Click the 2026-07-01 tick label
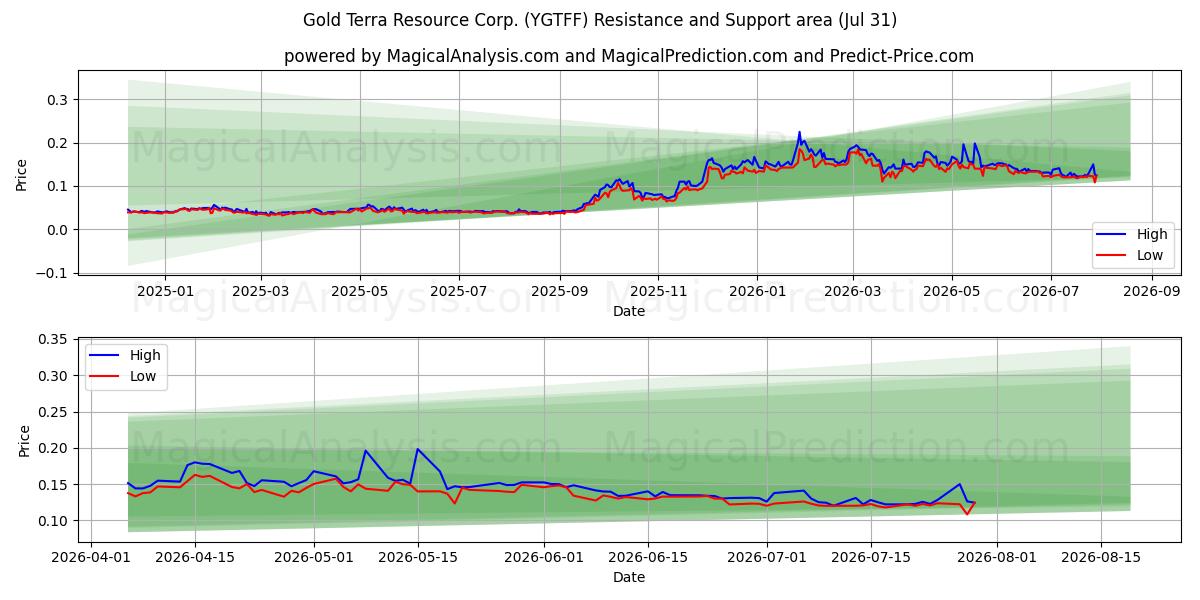This screenshot has width=1200, height=600. coord(767,558)
